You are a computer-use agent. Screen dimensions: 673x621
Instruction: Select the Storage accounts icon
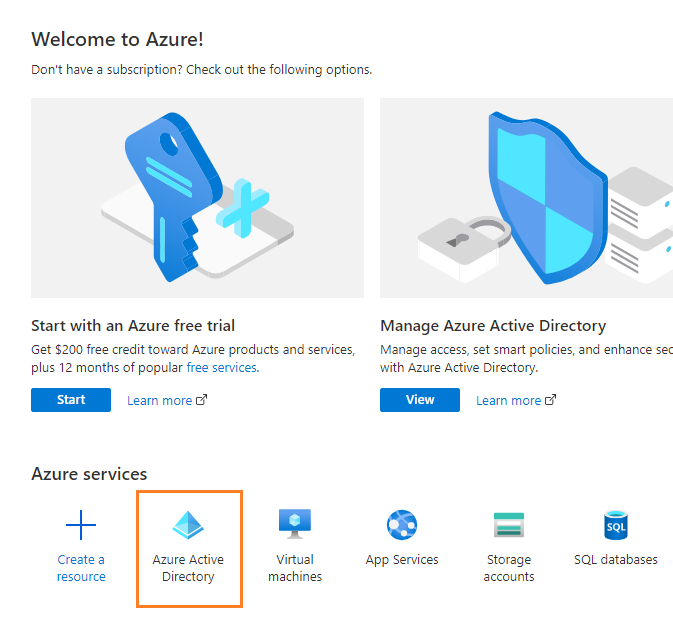click(509, 525)
